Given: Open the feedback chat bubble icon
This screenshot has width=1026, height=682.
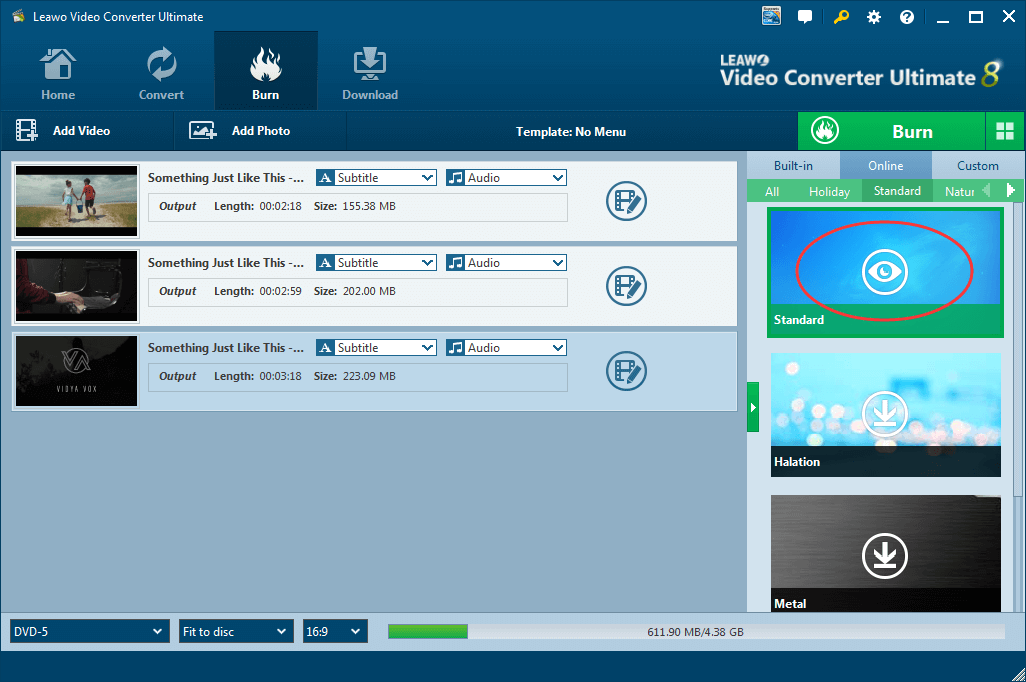Looking at the screenshot, I should click(805, 17).
